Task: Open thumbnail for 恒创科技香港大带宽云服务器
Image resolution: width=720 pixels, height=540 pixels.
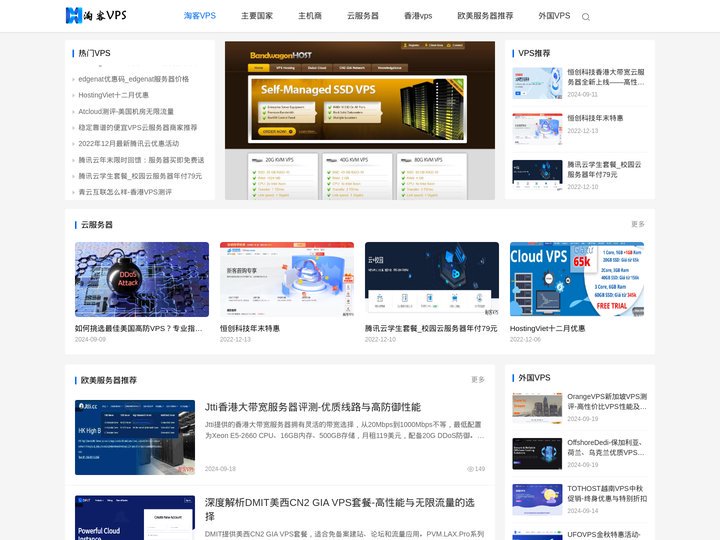Action: tap(537, 83)
